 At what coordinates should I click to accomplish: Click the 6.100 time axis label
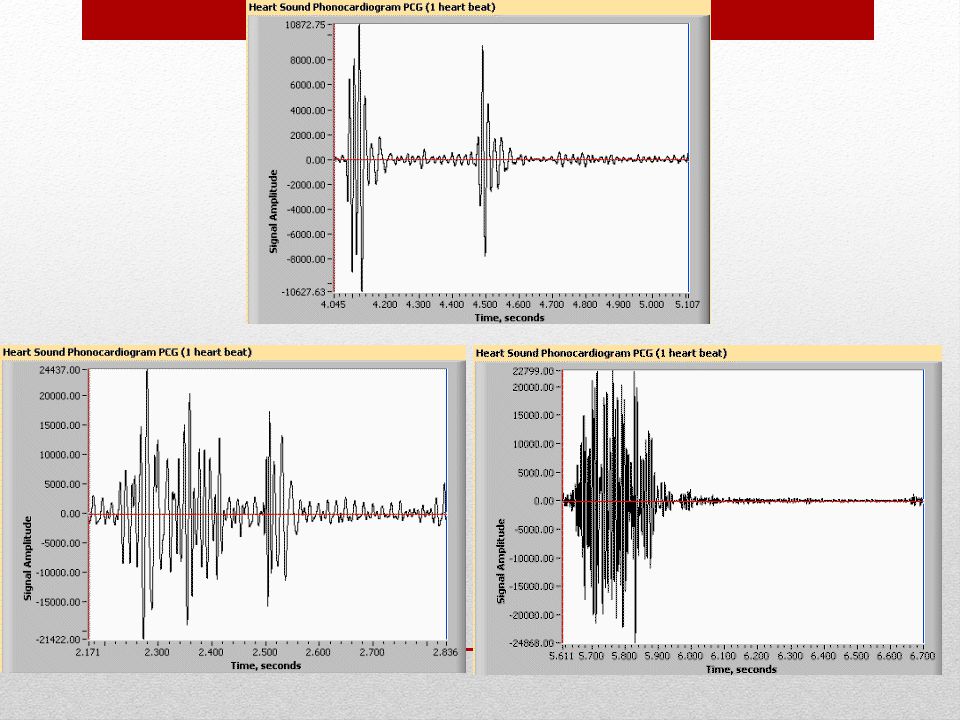724,656
